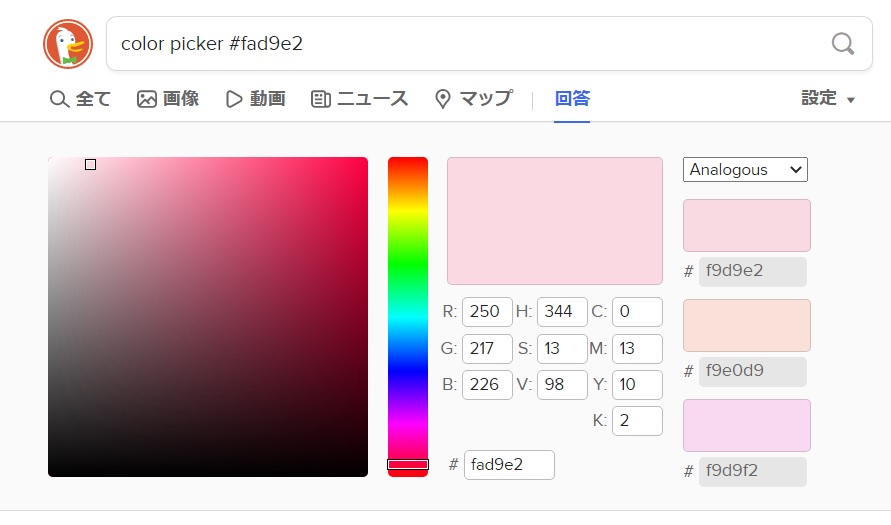Click the f9e0d9 analogous color swatch

[x=747, y=326]
